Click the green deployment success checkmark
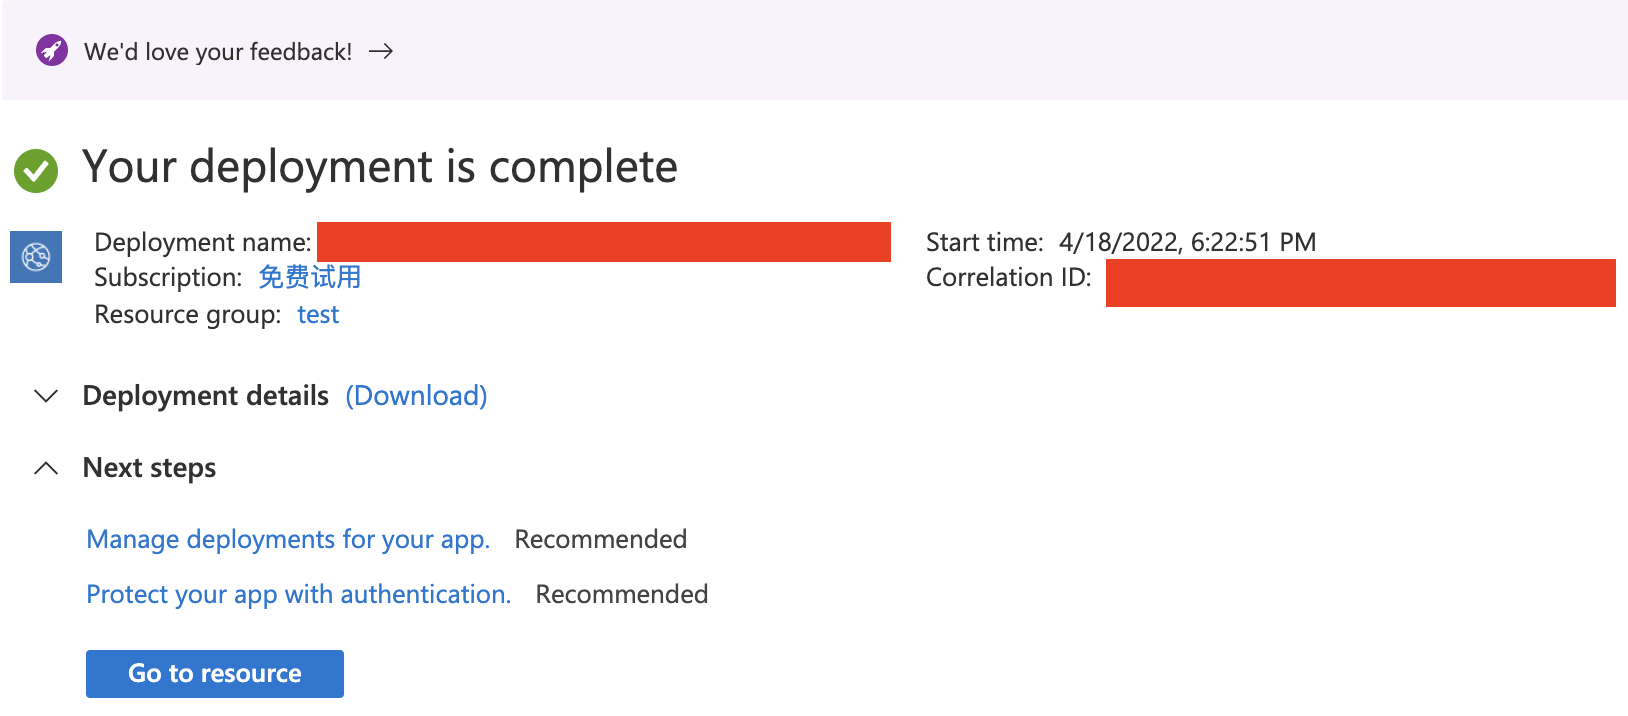Viewport: 1628px width, 716px height. pyautogui.click(x=36, y=171)
